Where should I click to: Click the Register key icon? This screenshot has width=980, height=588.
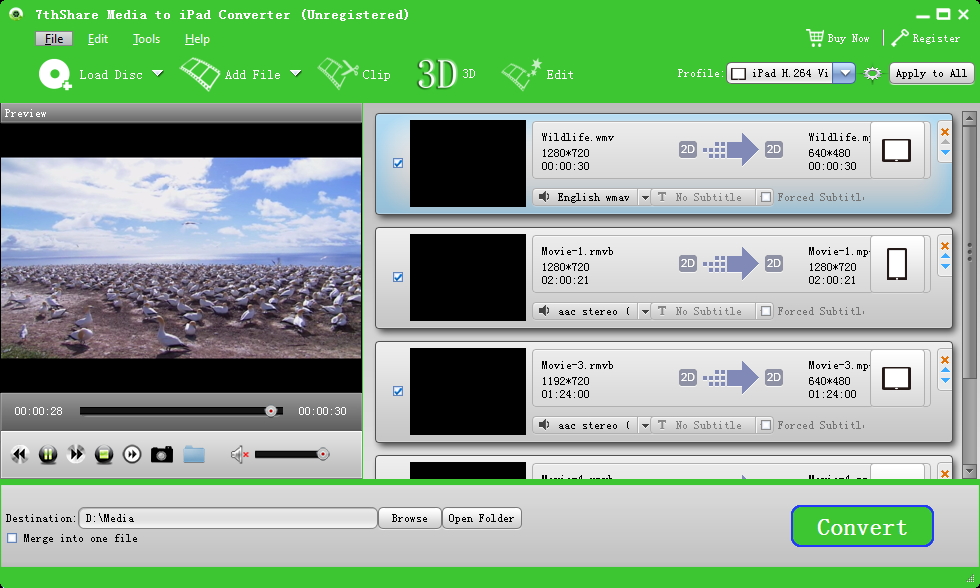coord(900,38)
